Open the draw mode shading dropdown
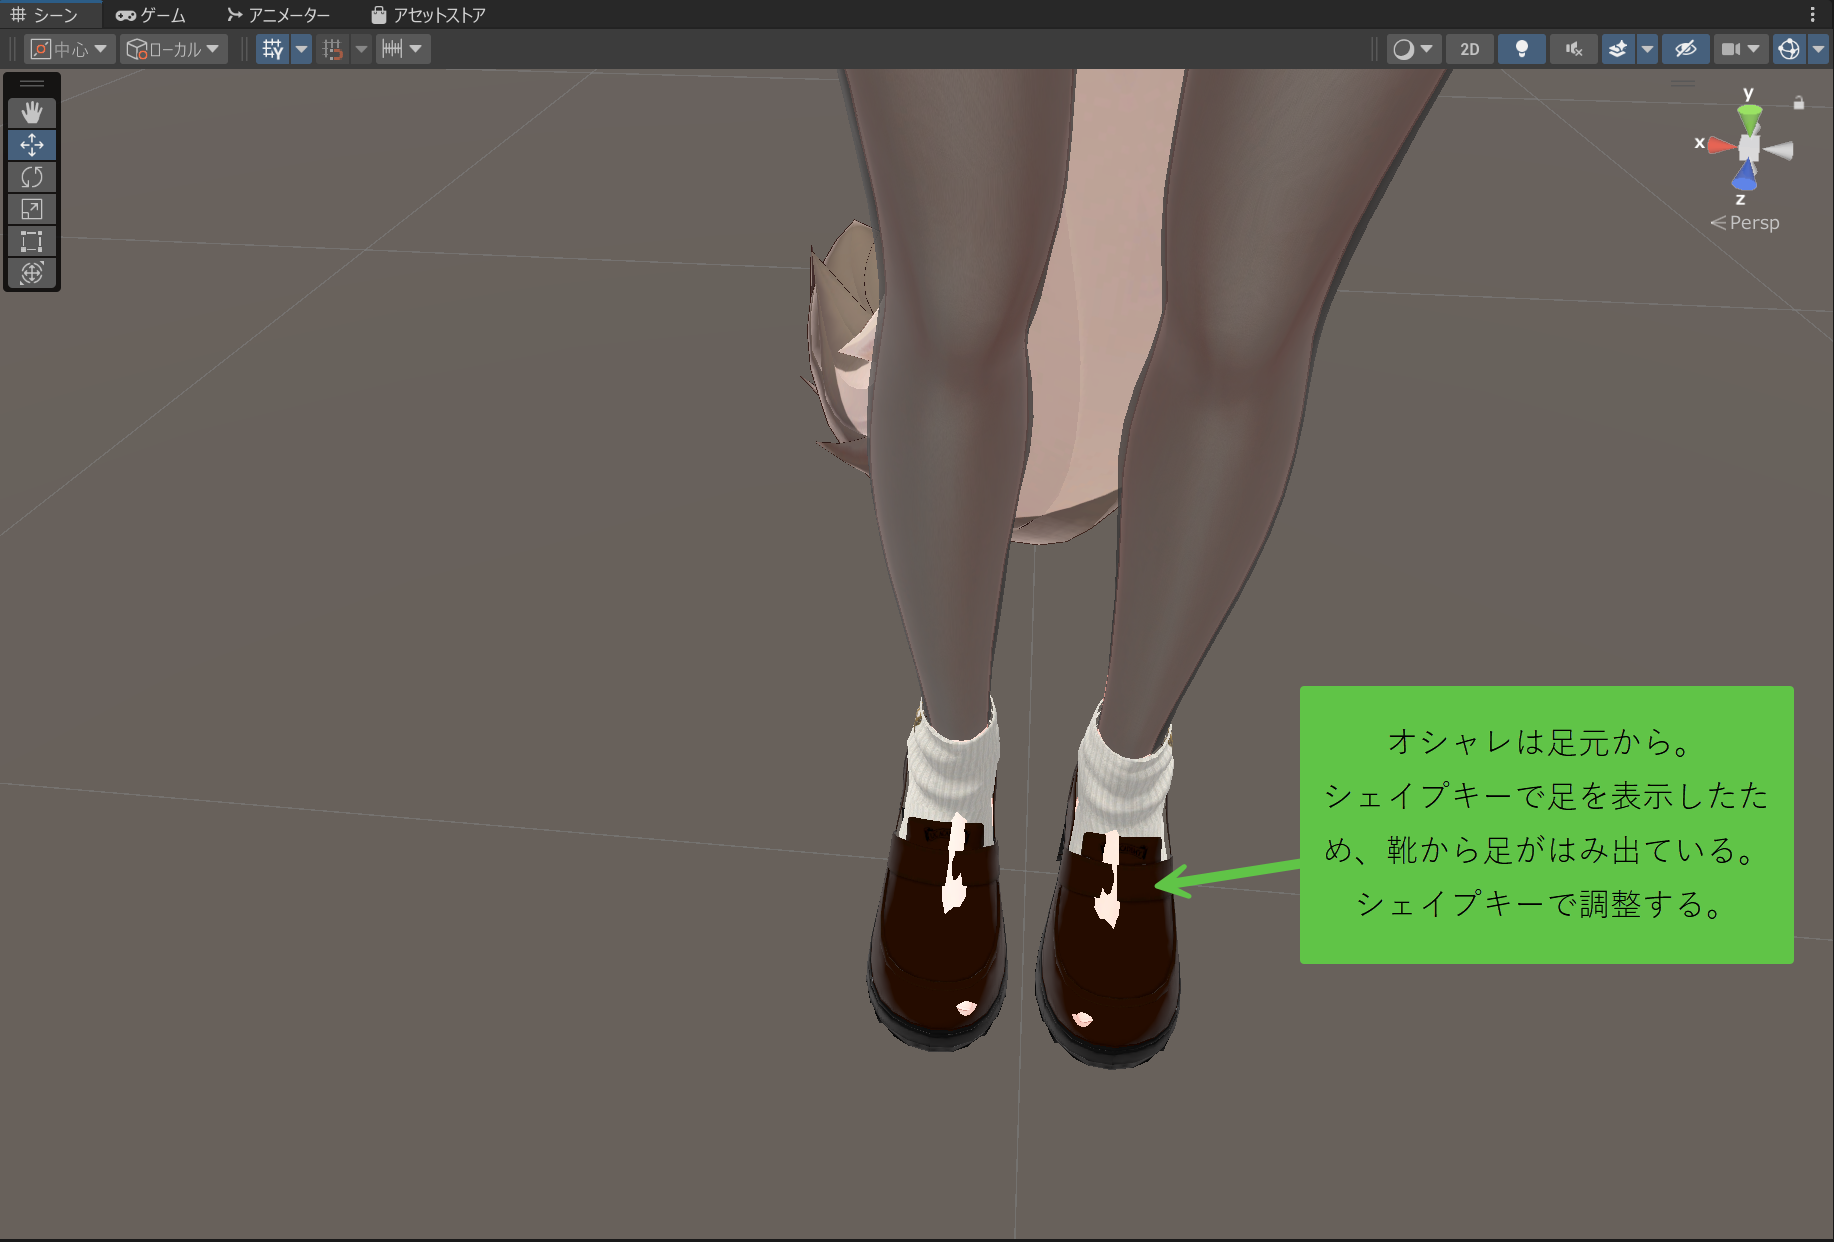1834x1242 pixels. (1414, 49)
